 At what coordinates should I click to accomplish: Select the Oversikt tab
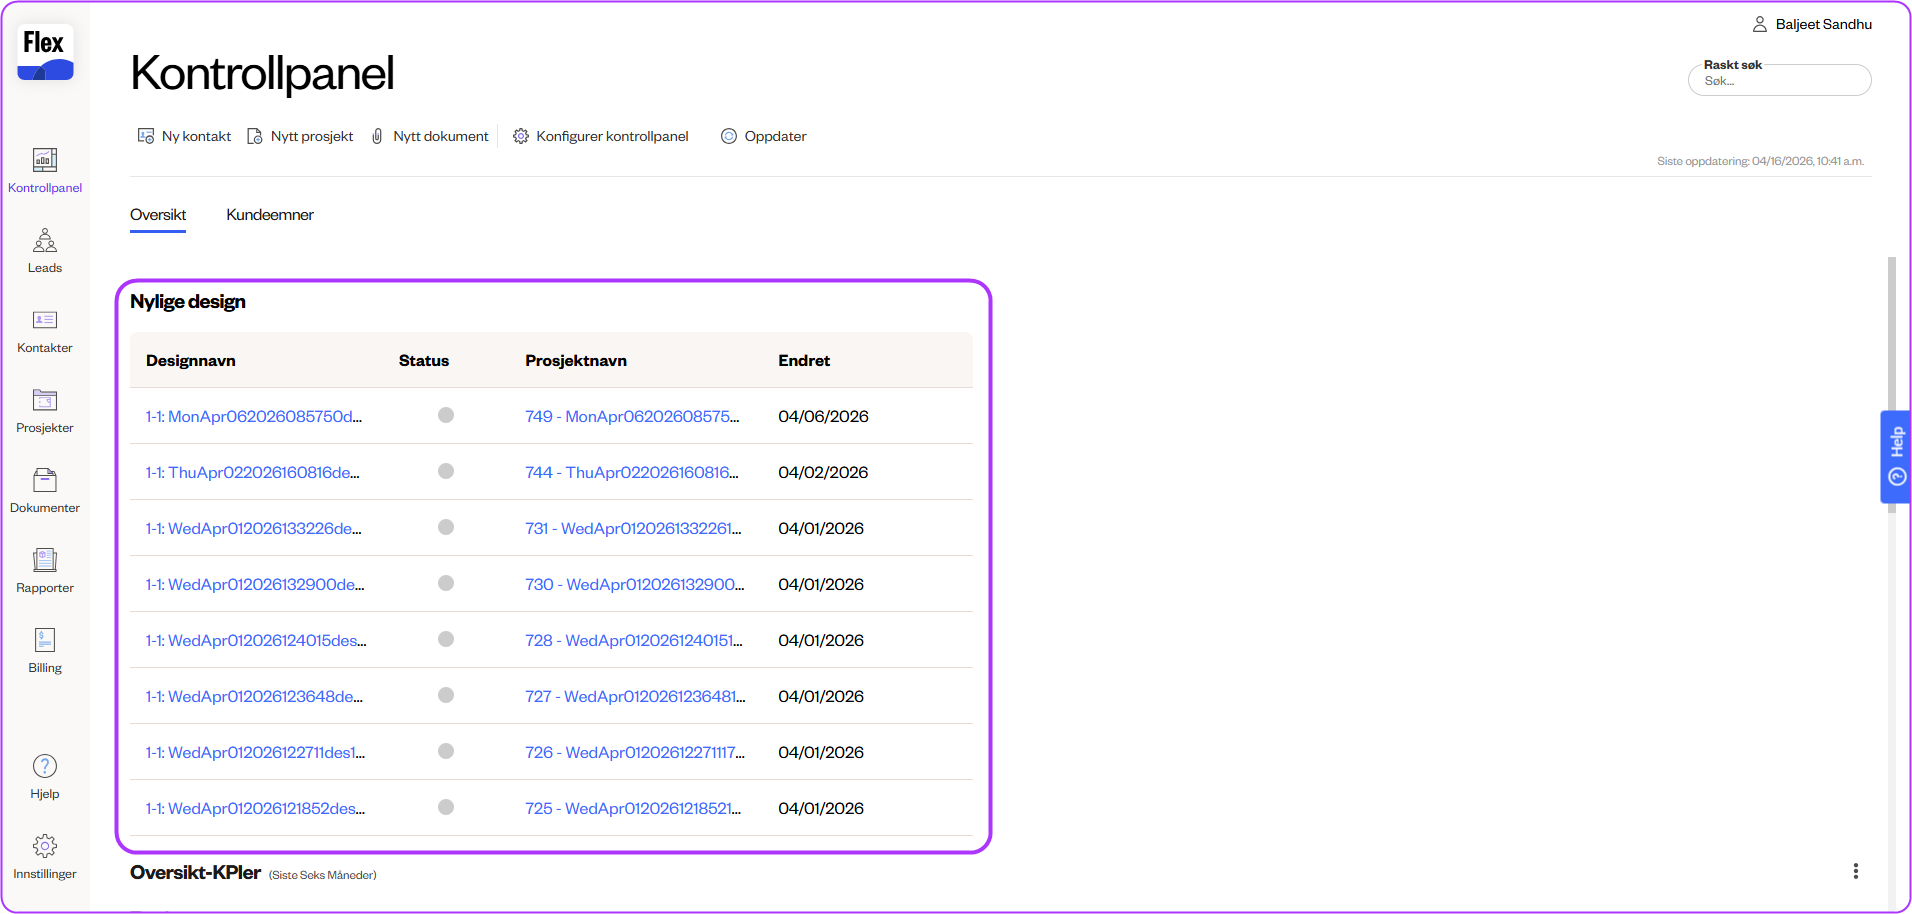pos(158,215)
